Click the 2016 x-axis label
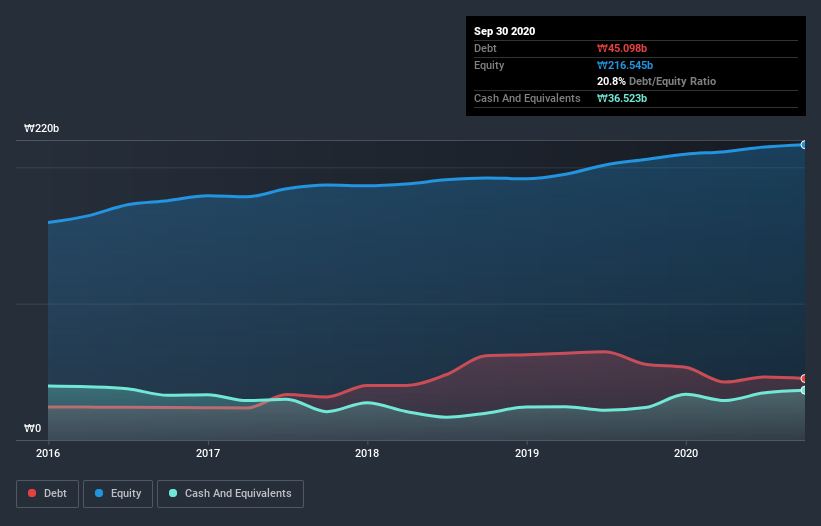 coord(48,453)
